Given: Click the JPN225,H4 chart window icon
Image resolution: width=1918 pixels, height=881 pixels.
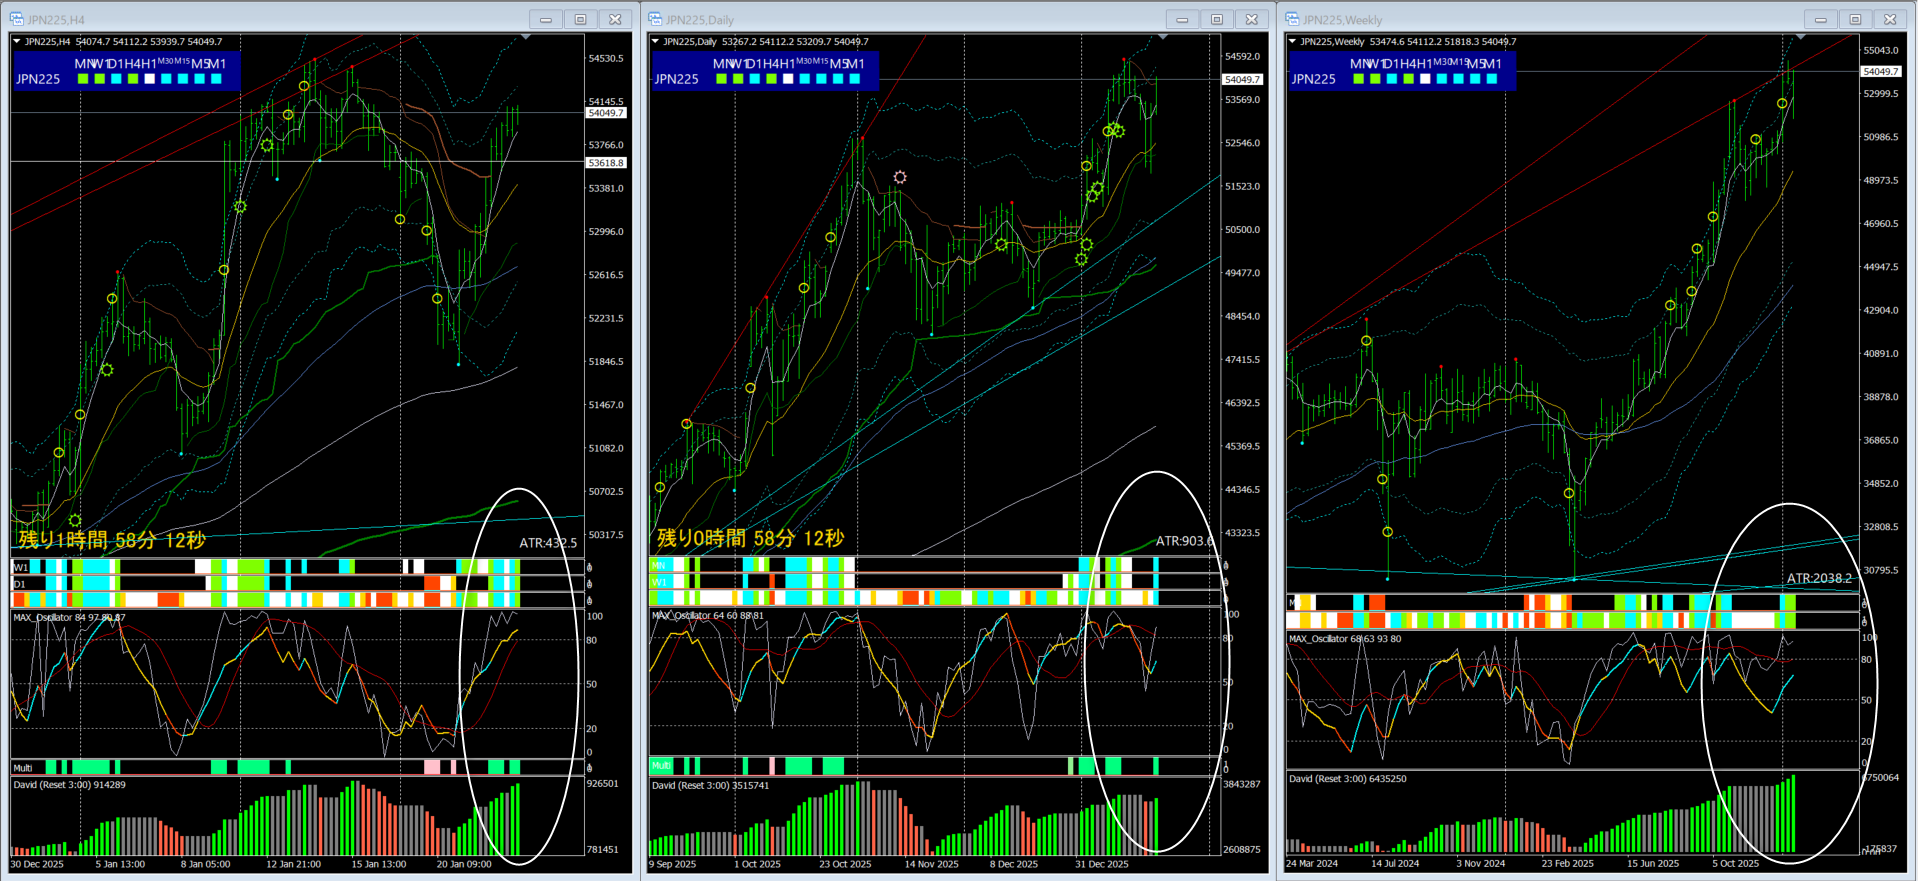Looking at the screenshot, I should point(16,19).
